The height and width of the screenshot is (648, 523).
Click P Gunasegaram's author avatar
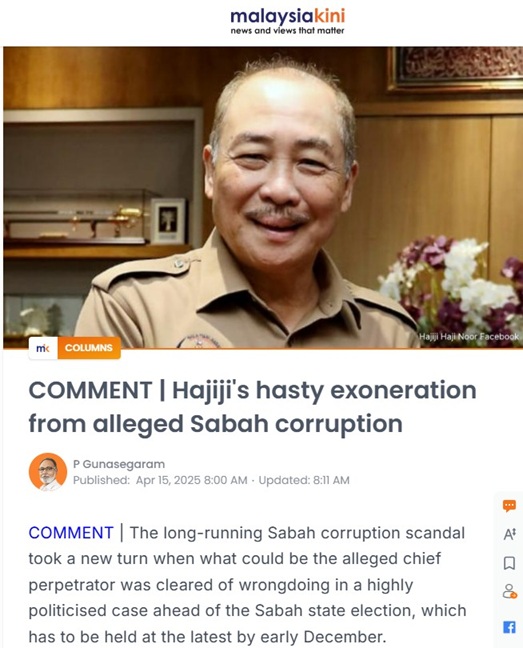(x=48, y=472)
